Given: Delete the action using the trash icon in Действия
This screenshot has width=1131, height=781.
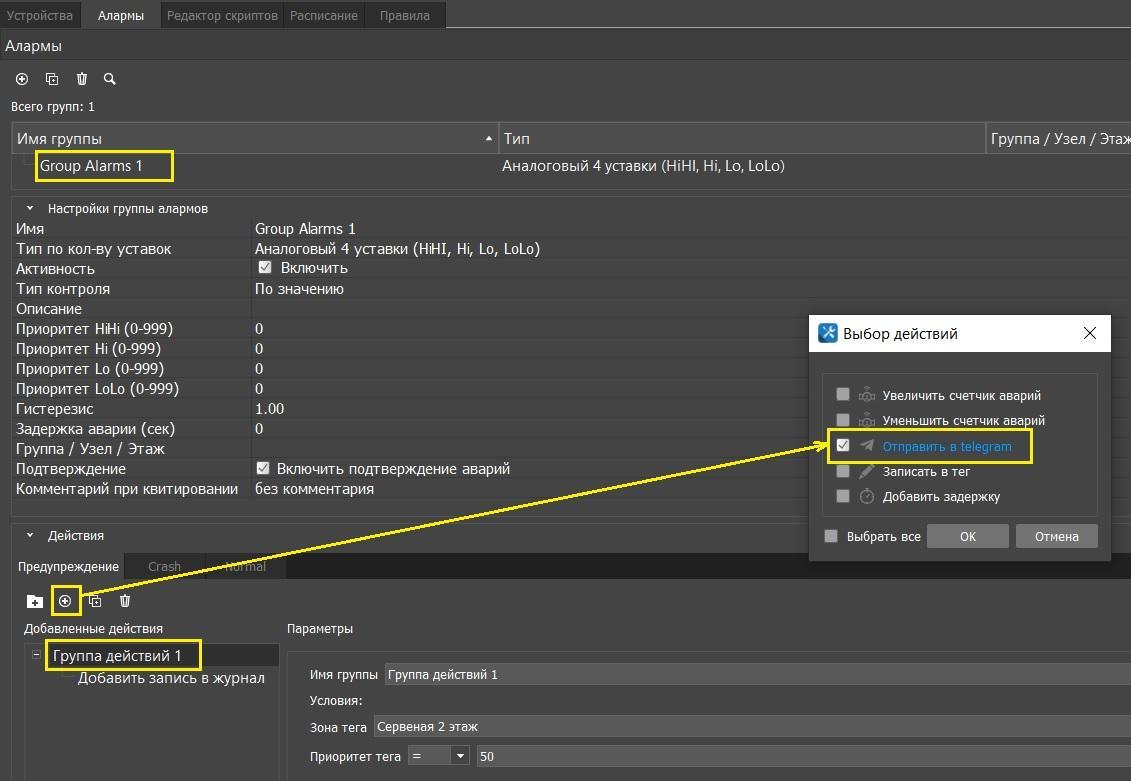Looking at the screenshot, I should (x=125, y=601).
